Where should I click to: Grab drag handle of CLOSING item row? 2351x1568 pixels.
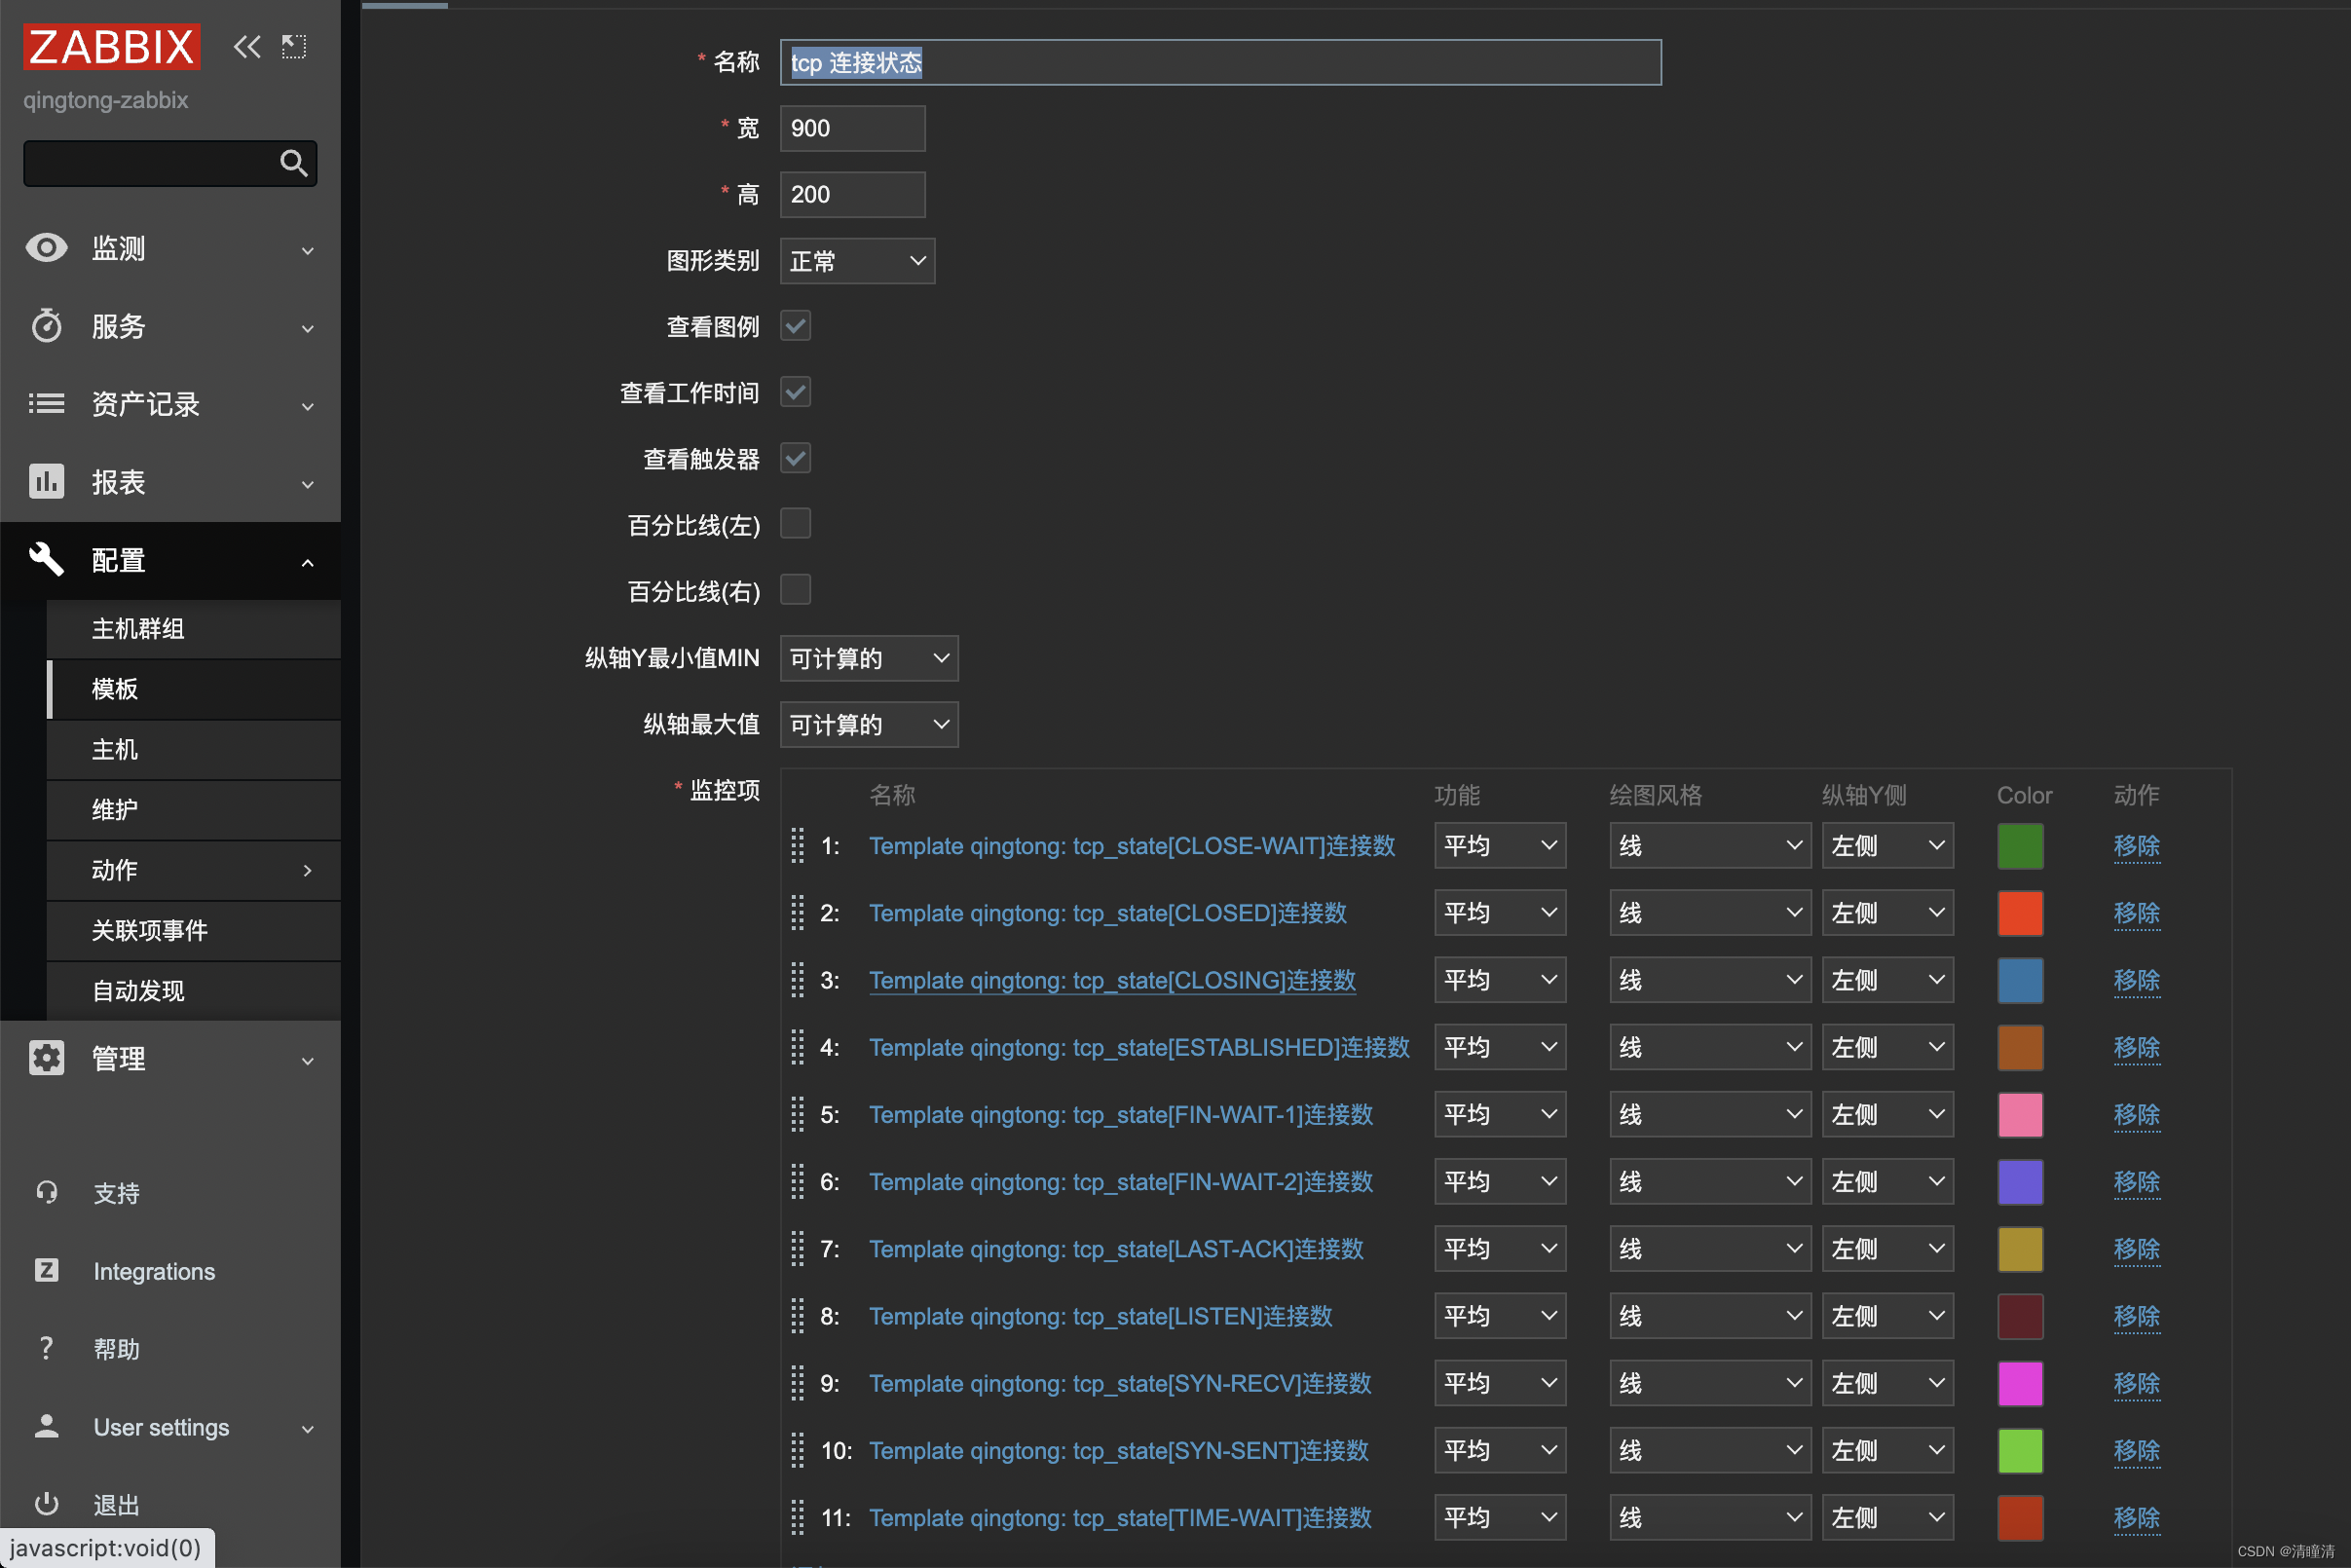[798, 980]
